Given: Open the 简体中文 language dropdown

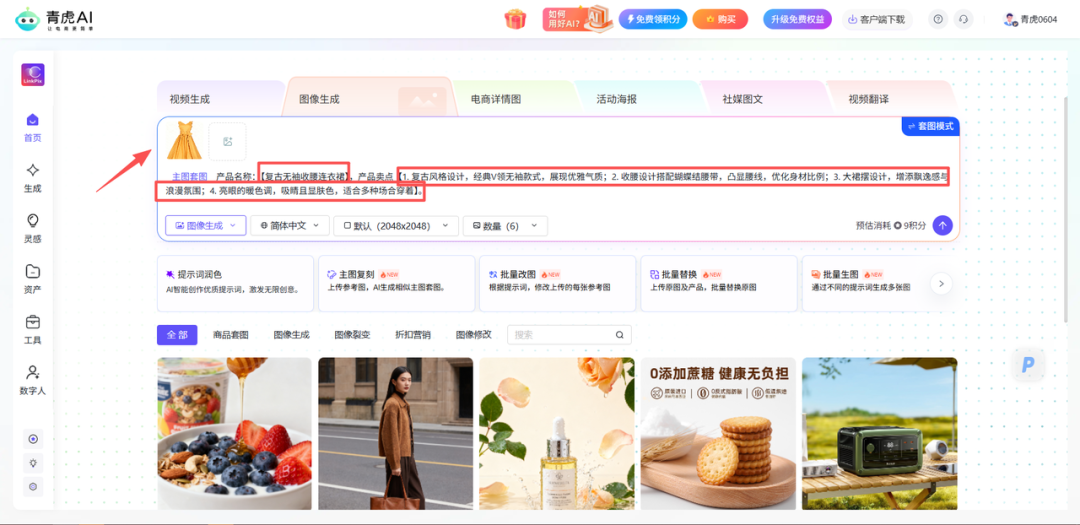Looking at the screenshot, I should [289, 225].
